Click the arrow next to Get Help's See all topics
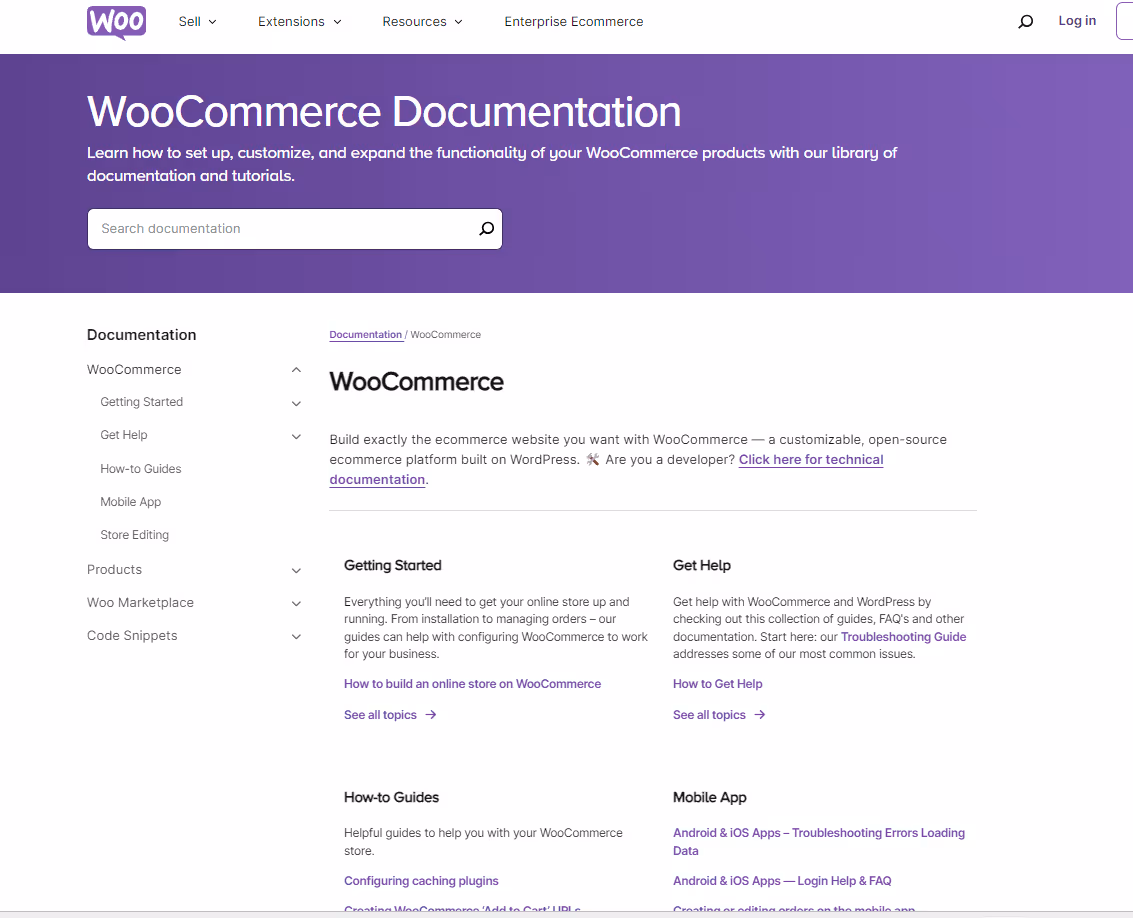Viewport: 1133px width, 918px height. [760, 714]
